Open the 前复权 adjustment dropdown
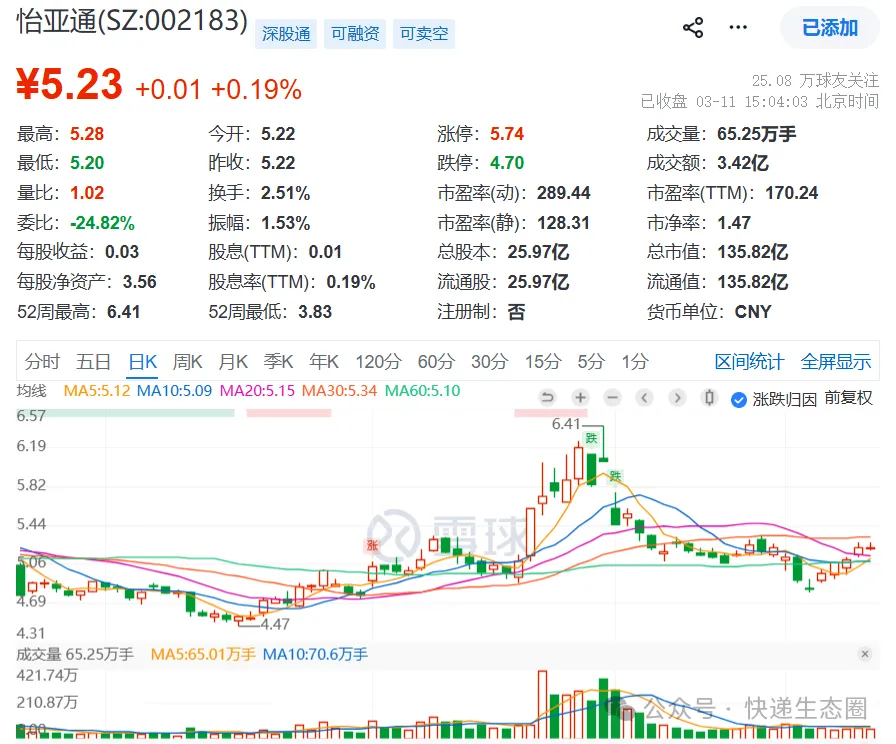The width and height of the screenshot is (896, 744). [848, 398]
